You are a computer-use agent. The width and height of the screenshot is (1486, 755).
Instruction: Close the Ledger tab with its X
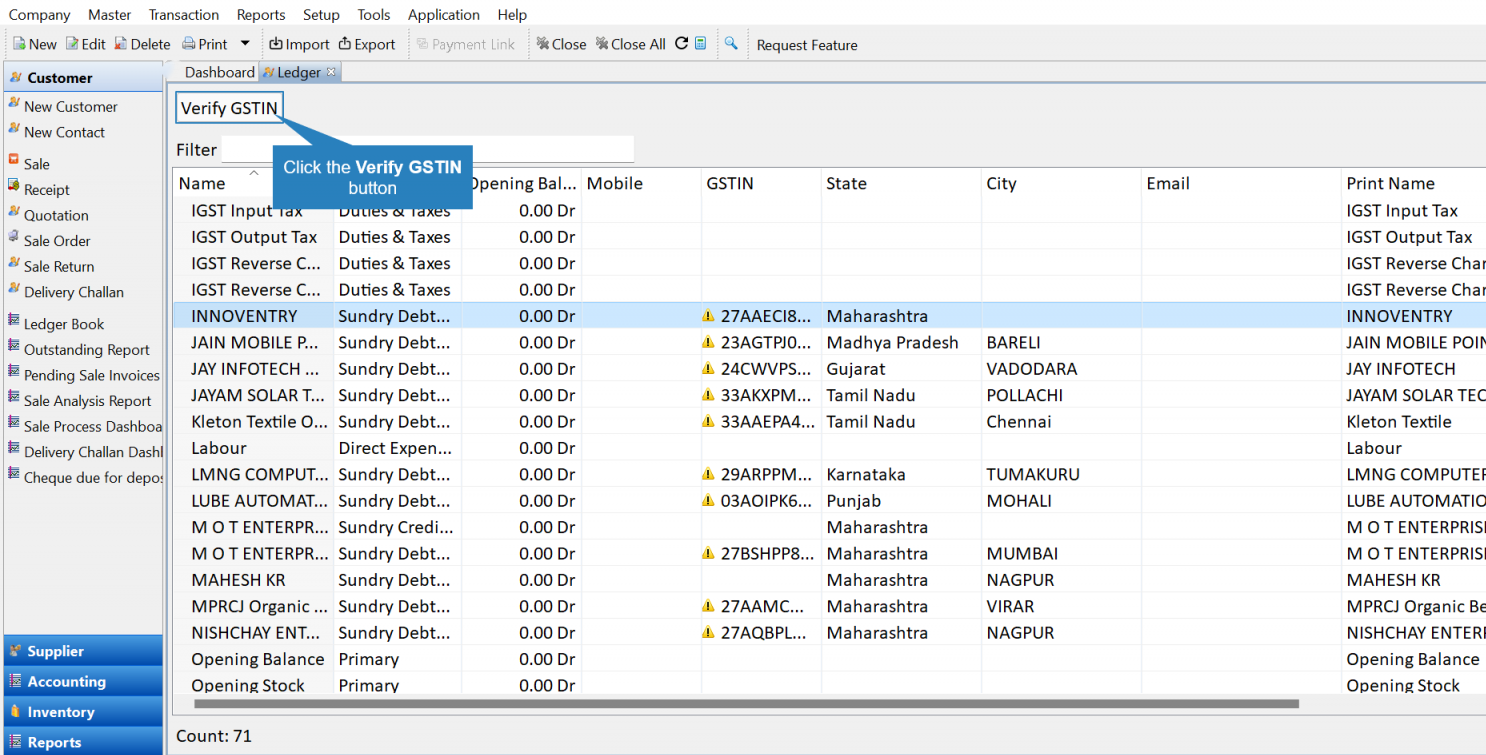point(332,72)
